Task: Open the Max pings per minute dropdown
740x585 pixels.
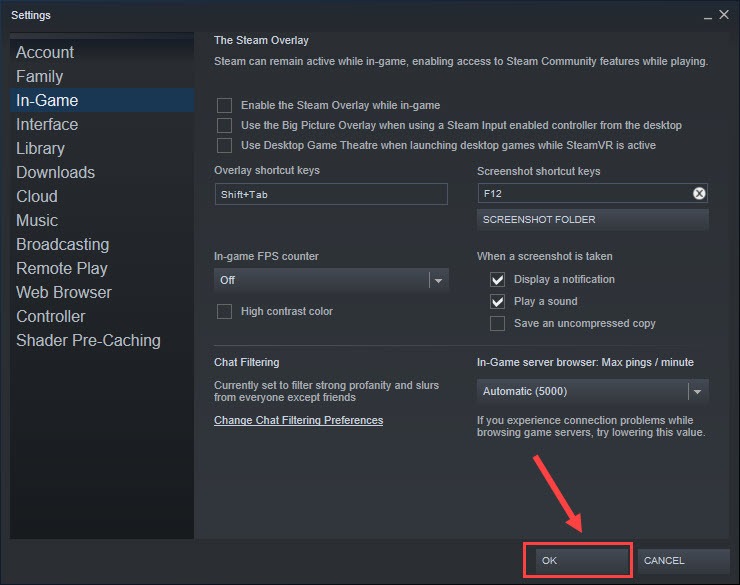Action: coord(592,392)
